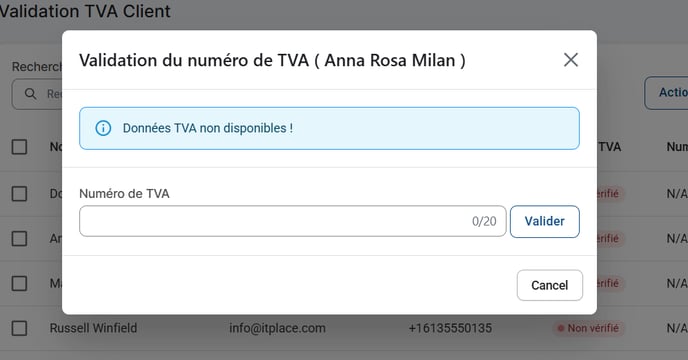Click the Données TVA non disponibles alert
688x360 pixels.
coord(329,128)
